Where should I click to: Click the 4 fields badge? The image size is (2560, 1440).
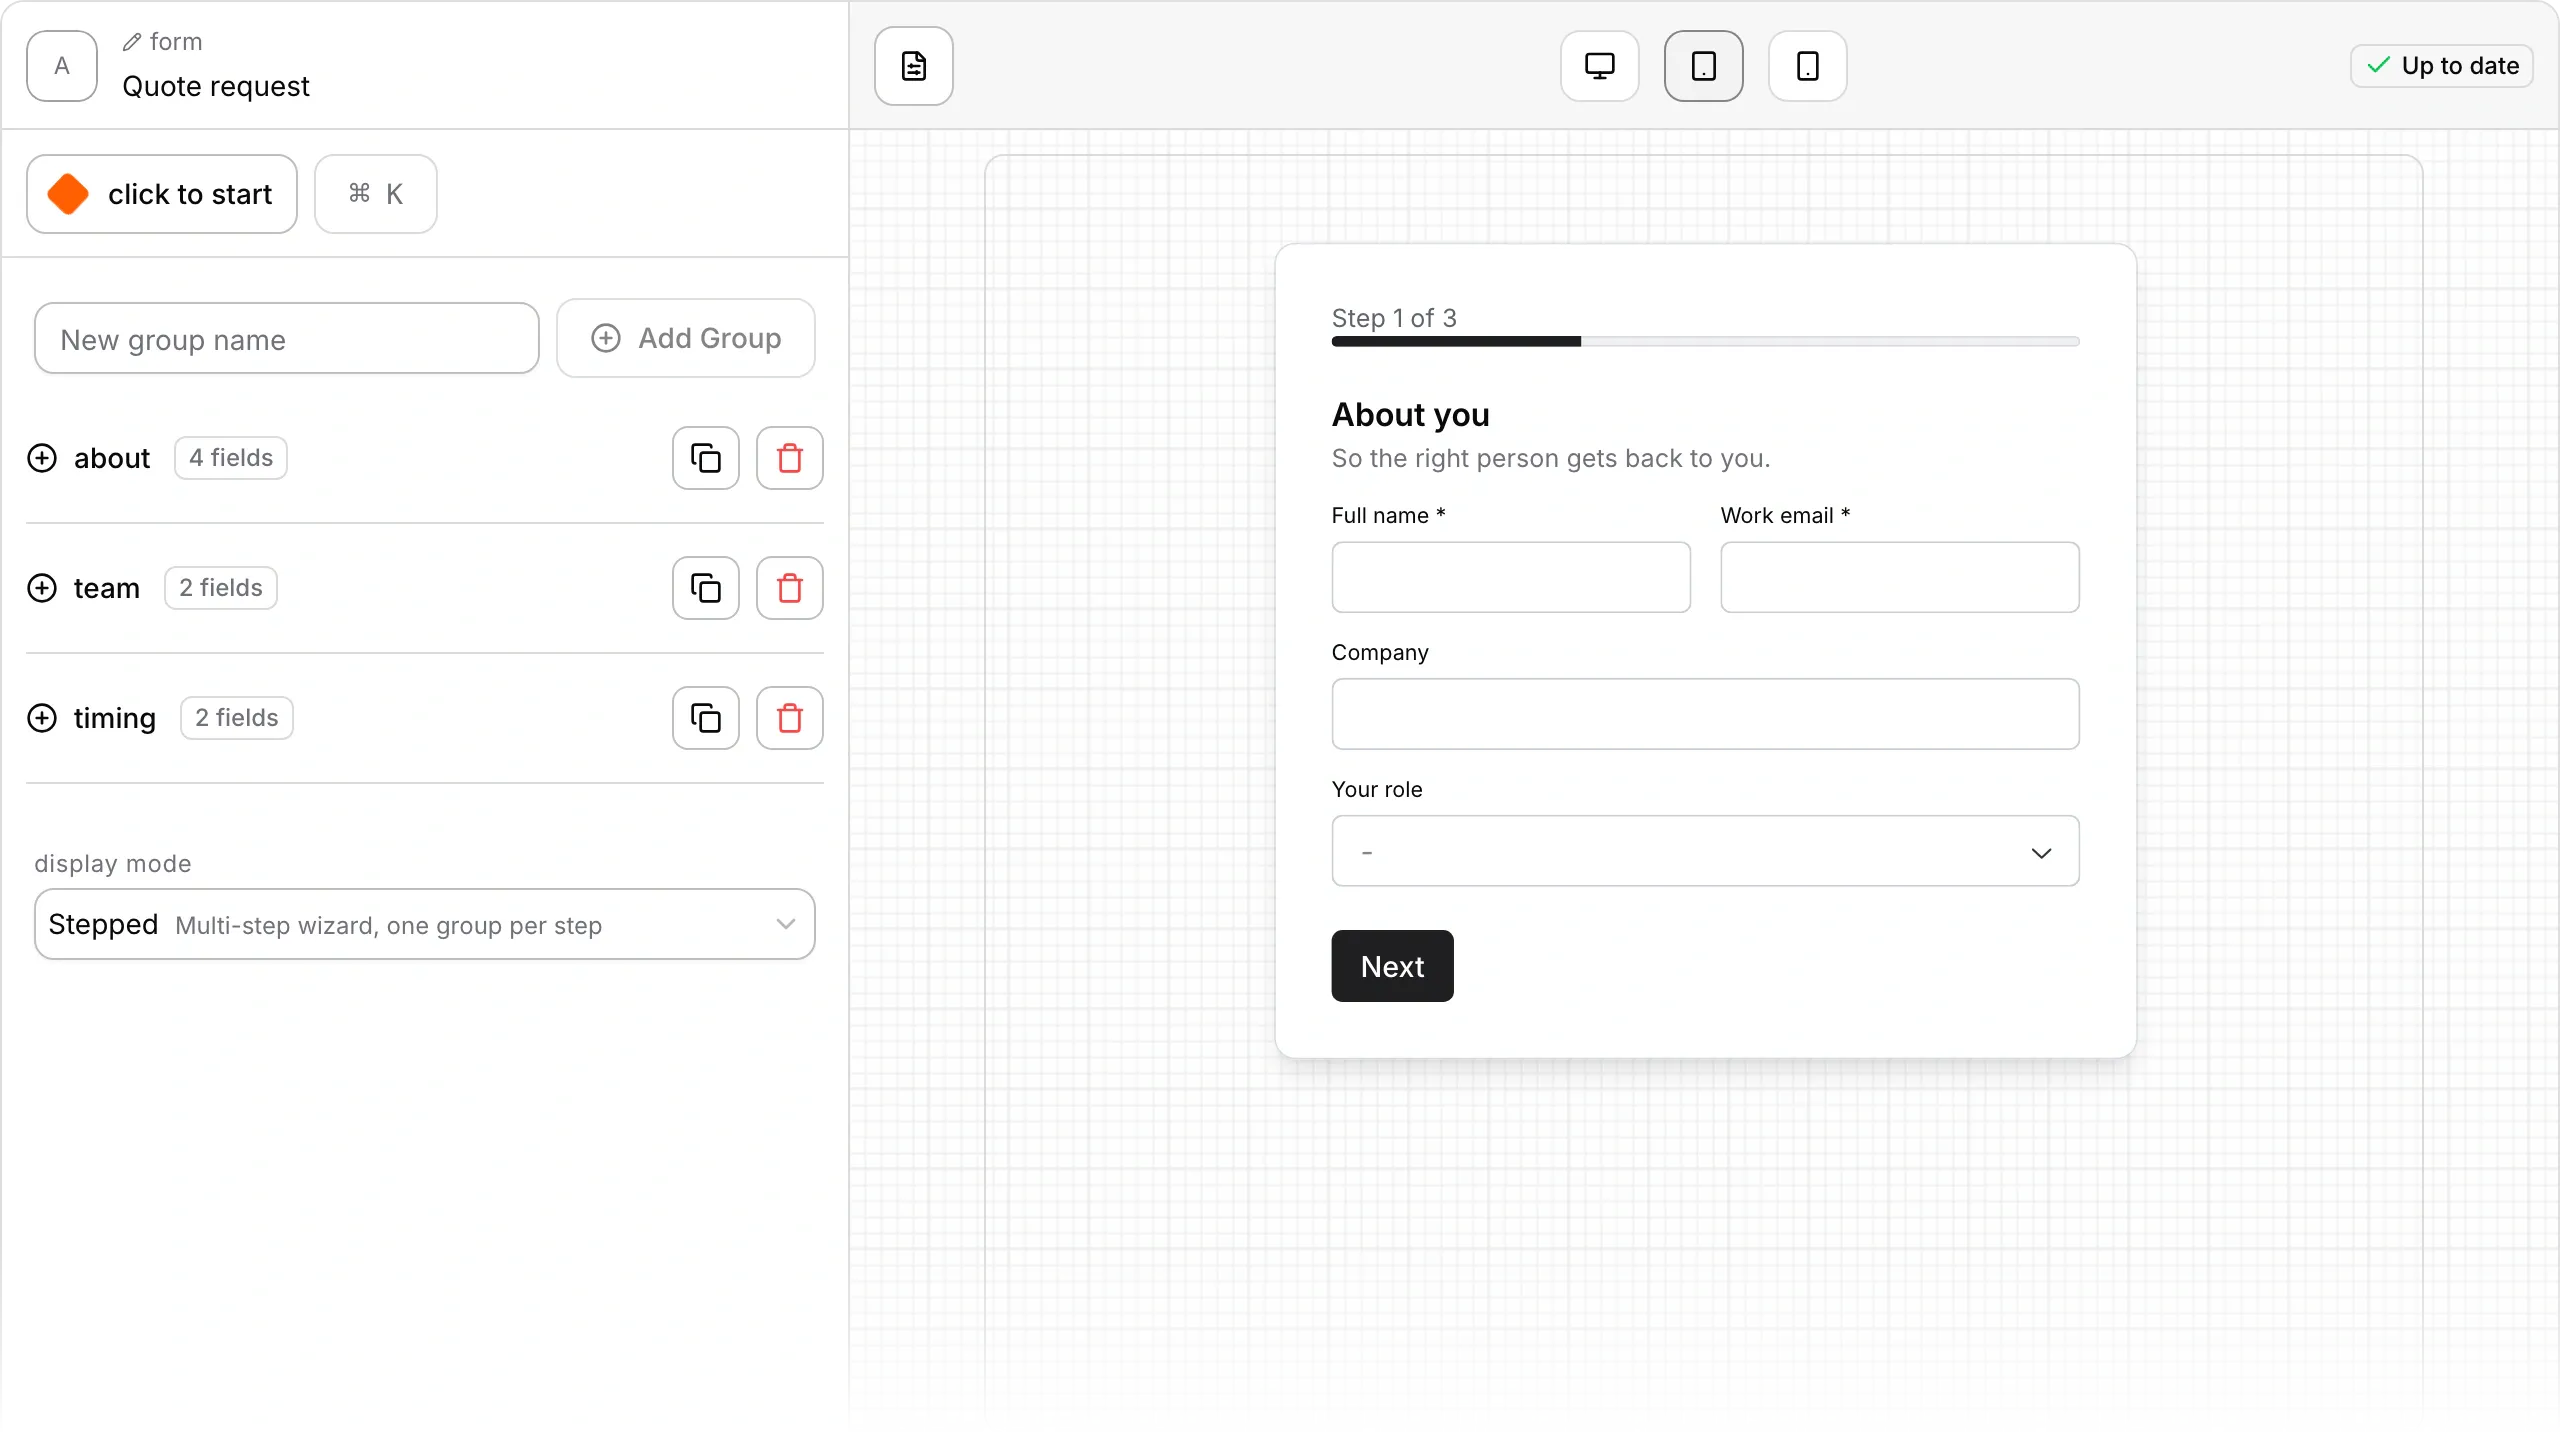(231, 458)
